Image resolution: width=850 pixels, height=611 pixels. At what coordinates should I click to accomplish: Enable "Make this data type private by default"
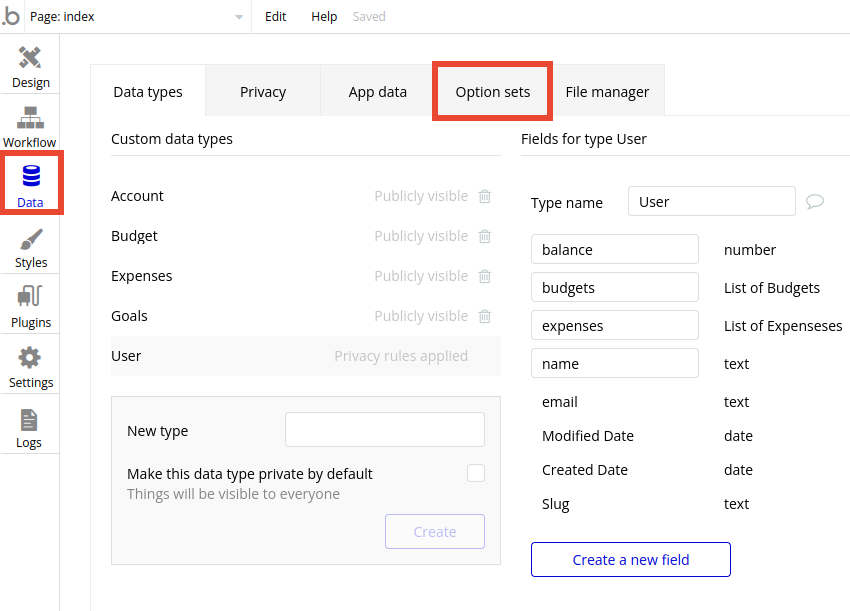point(475,472)
